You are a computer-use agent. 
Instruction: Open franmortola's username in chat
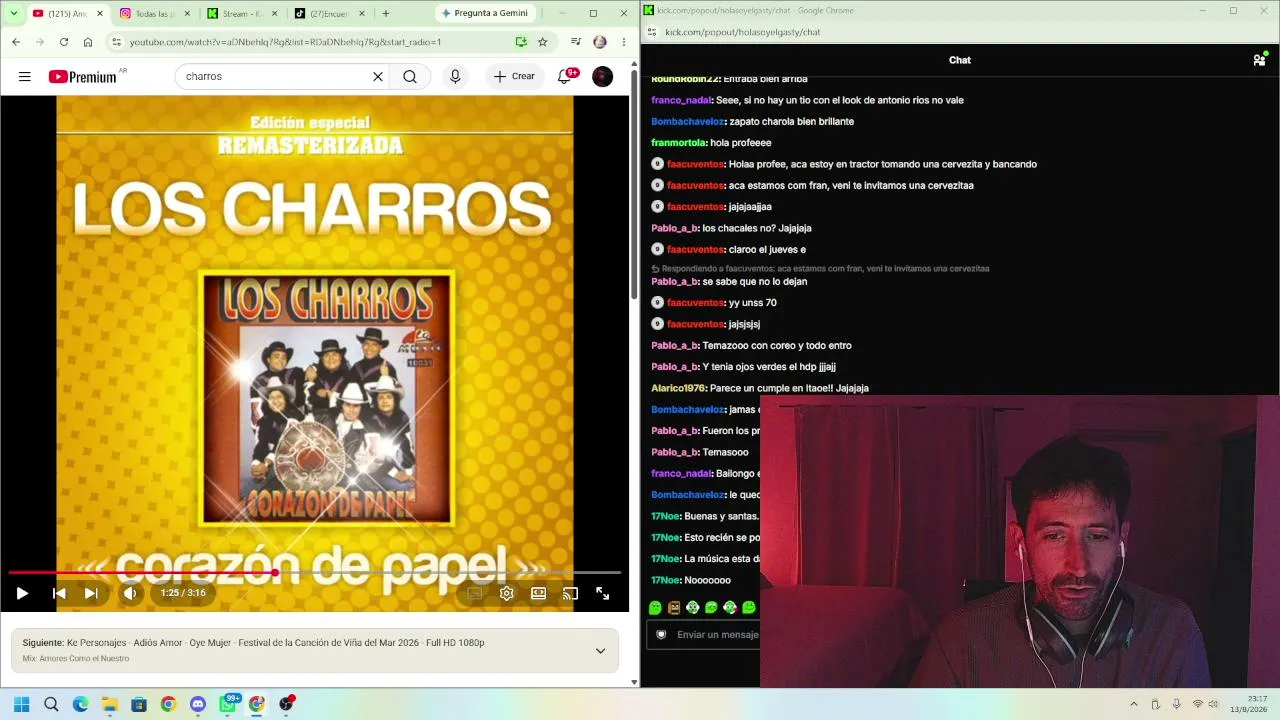click(x=678, y=143)
